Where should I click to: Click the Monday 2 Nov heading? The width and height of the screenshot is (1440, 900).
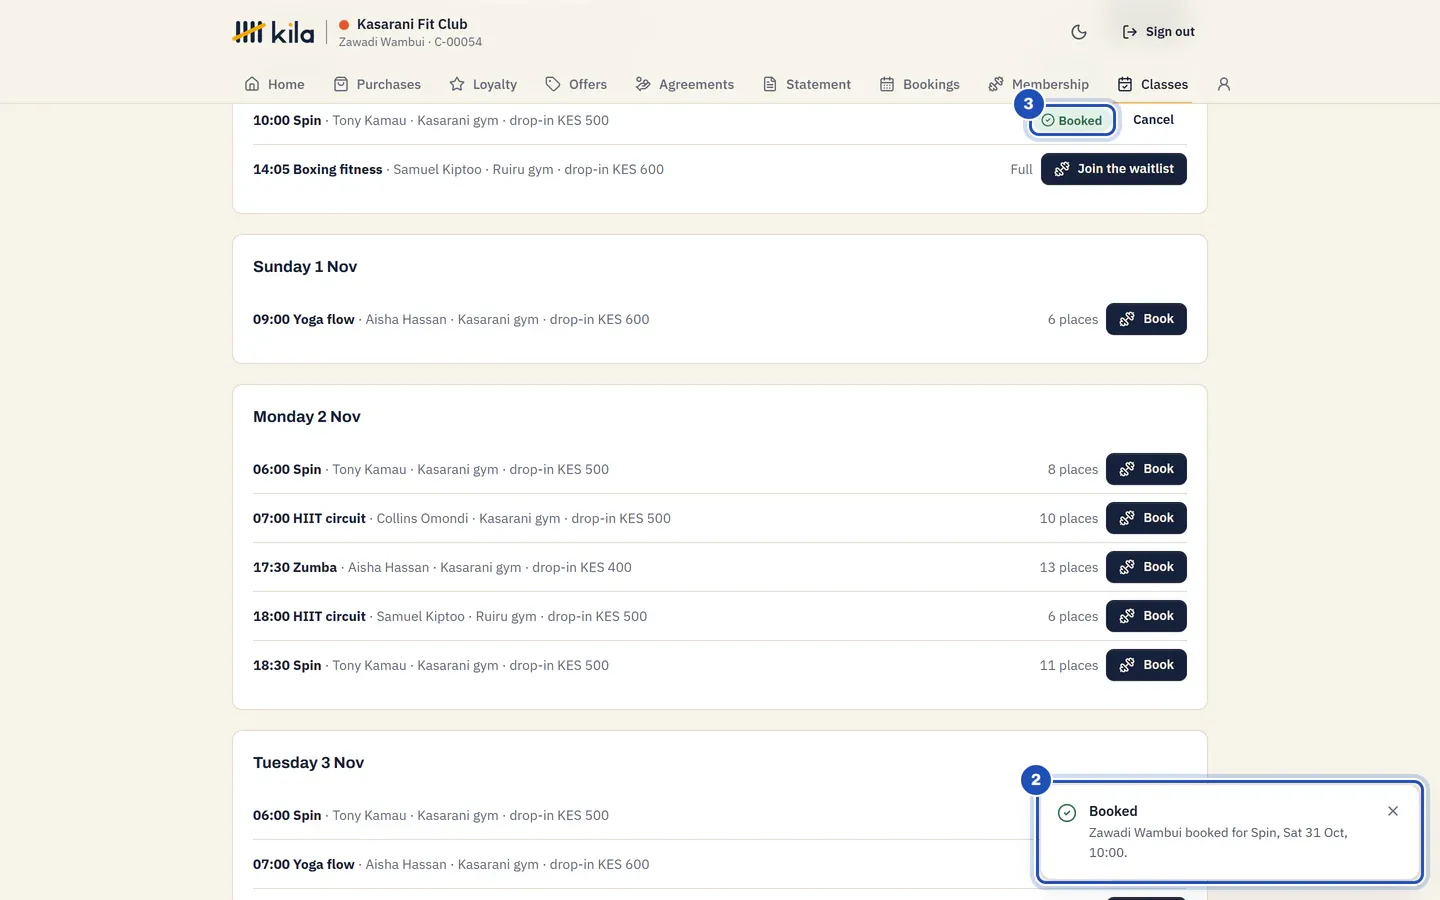(307, 417)
